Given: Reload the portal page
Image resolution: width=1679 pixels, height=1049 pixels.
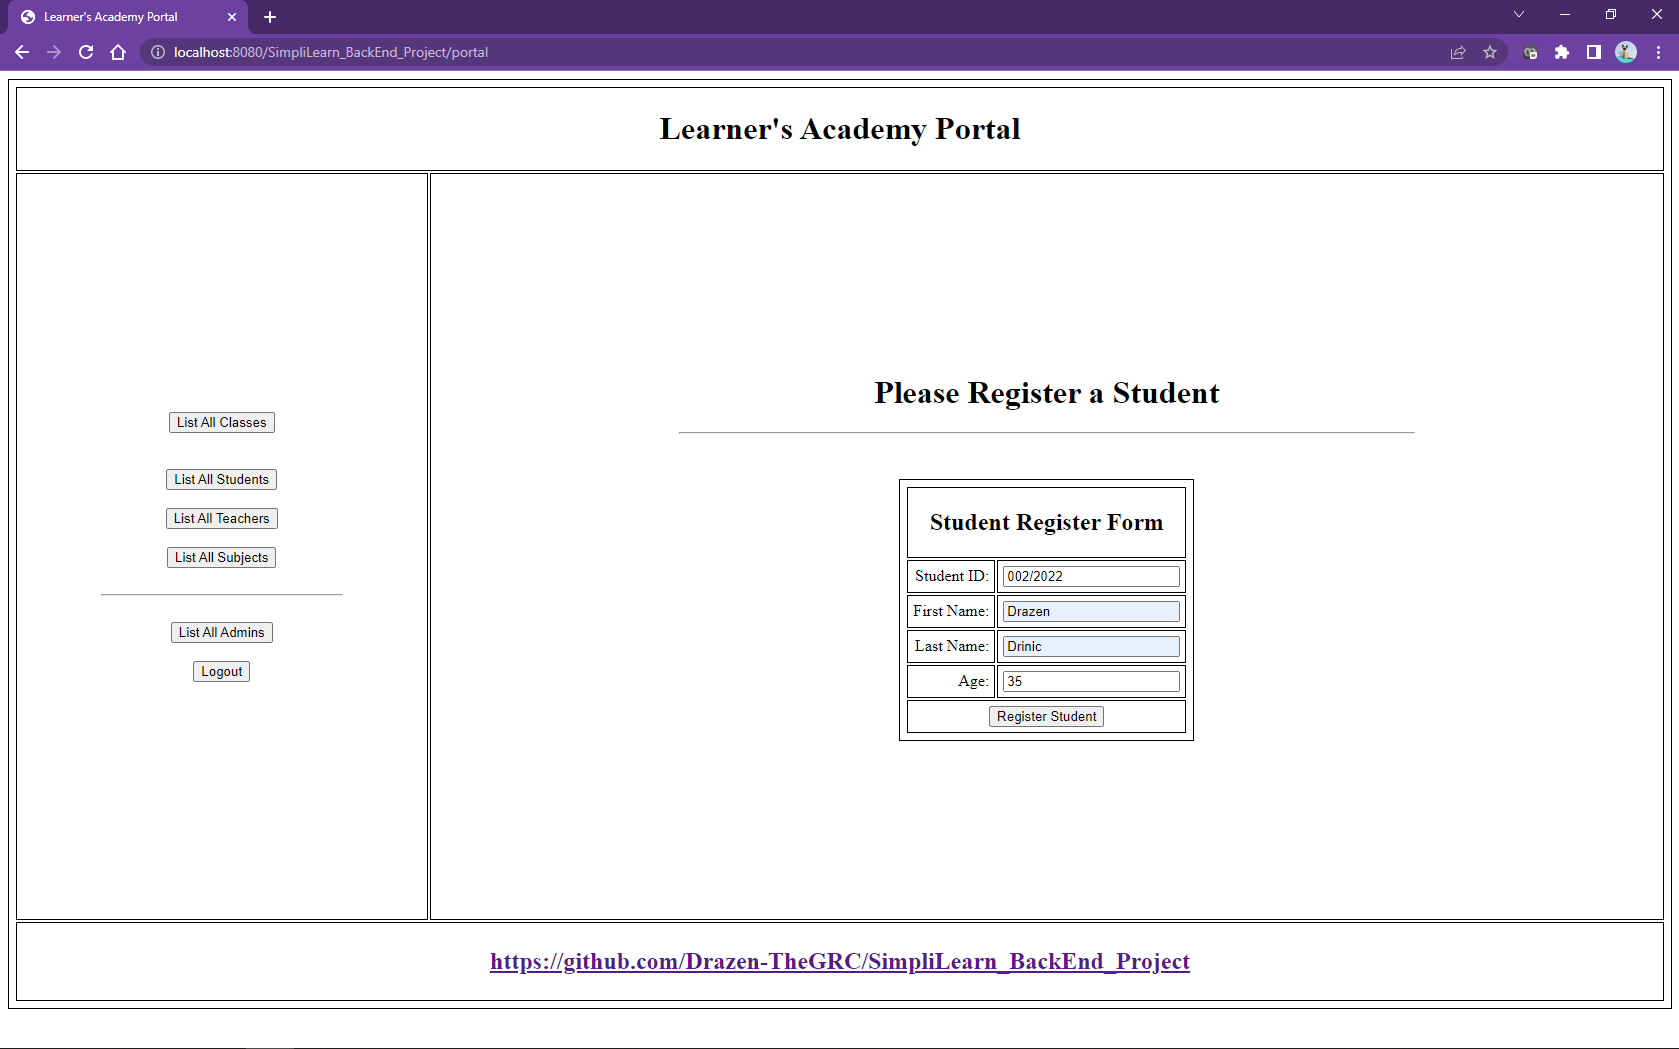Looking at the screenshot, I should [86, 52].
